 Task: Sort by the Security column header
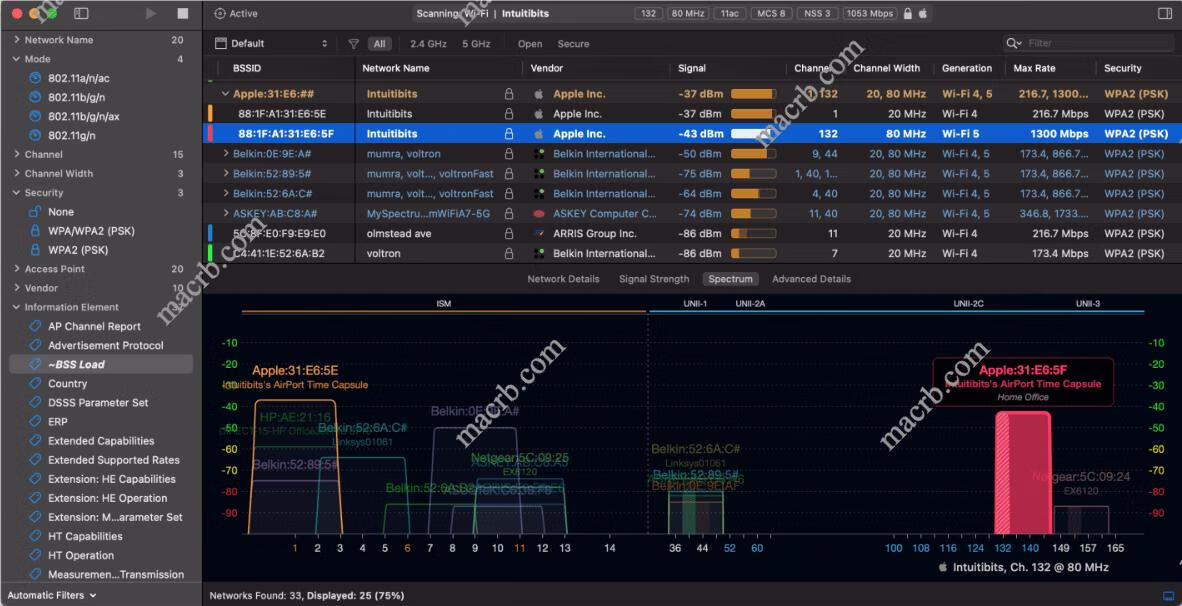(1122, 68)
